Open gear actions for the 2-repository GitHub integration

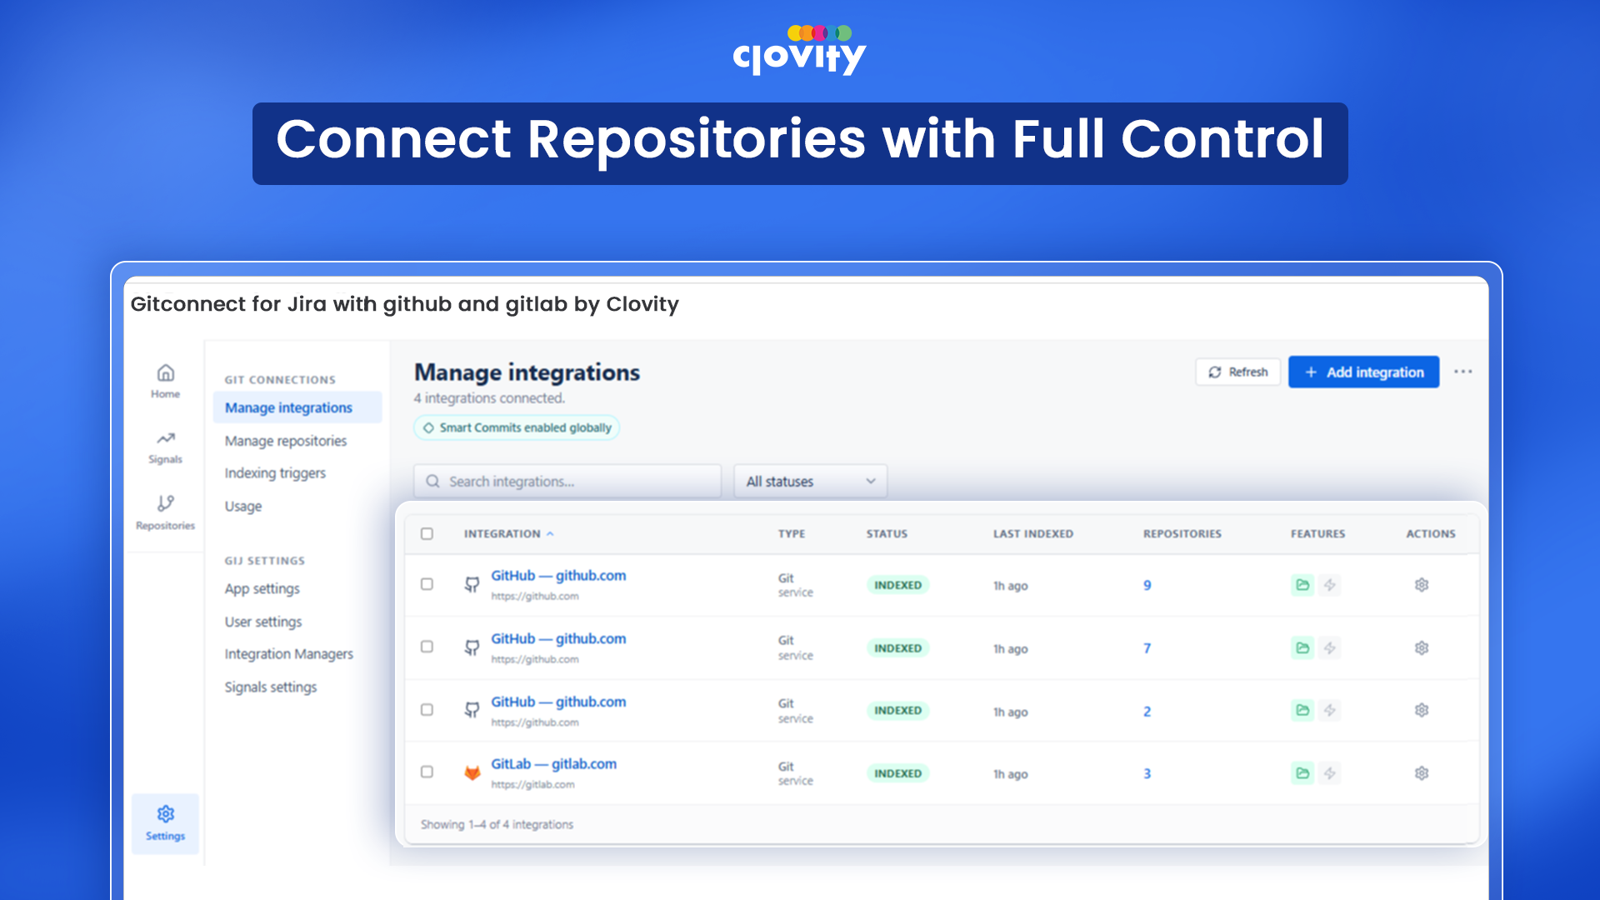click(x=1422, y=710)
